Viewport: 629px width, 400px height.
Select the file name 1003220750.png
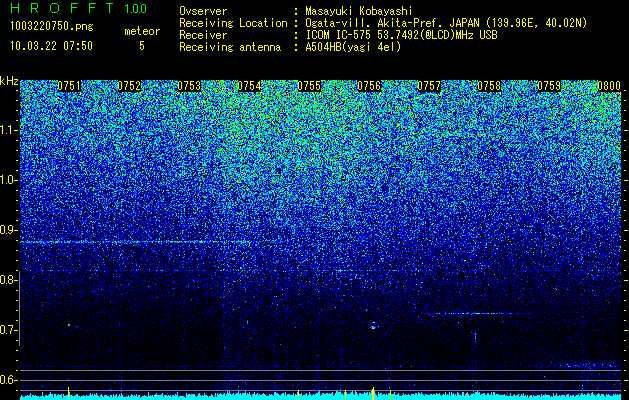[52, 27]
